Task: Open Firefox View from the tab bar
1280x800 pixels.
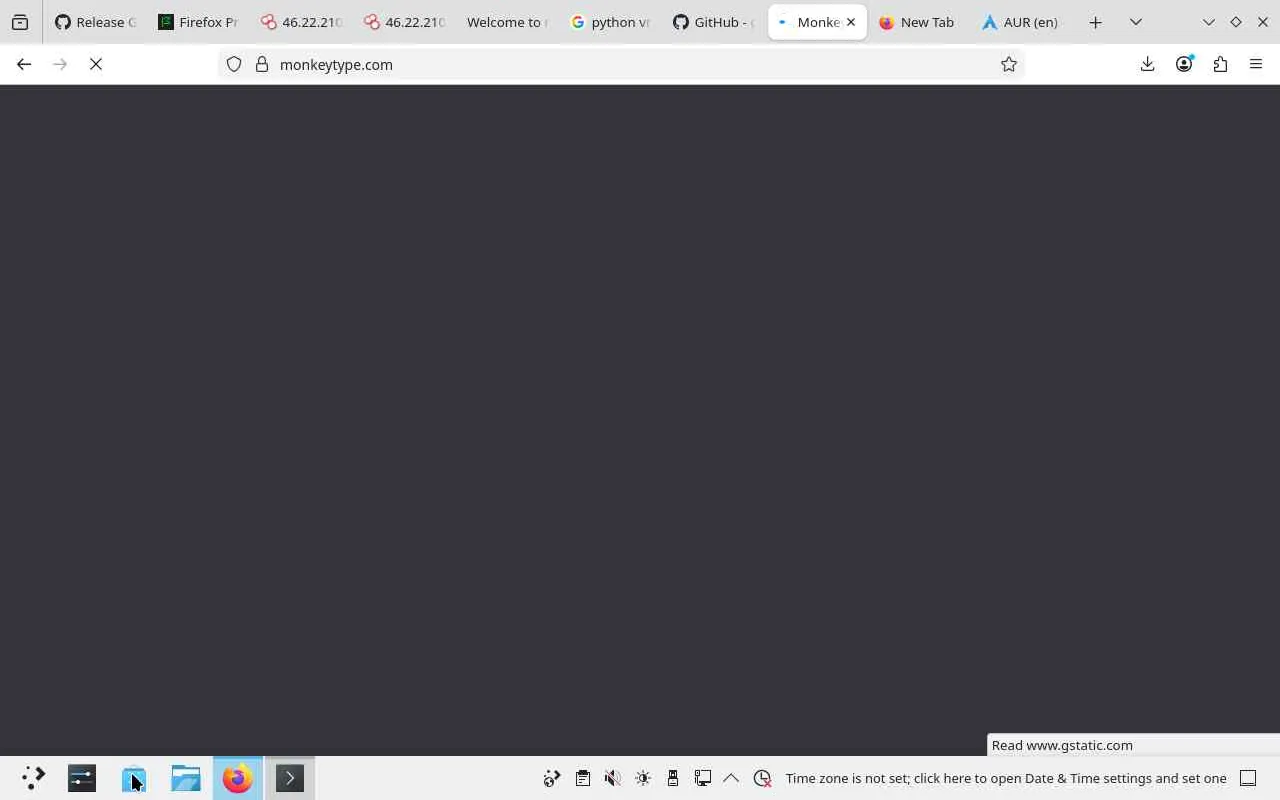Action: (20, 22)
